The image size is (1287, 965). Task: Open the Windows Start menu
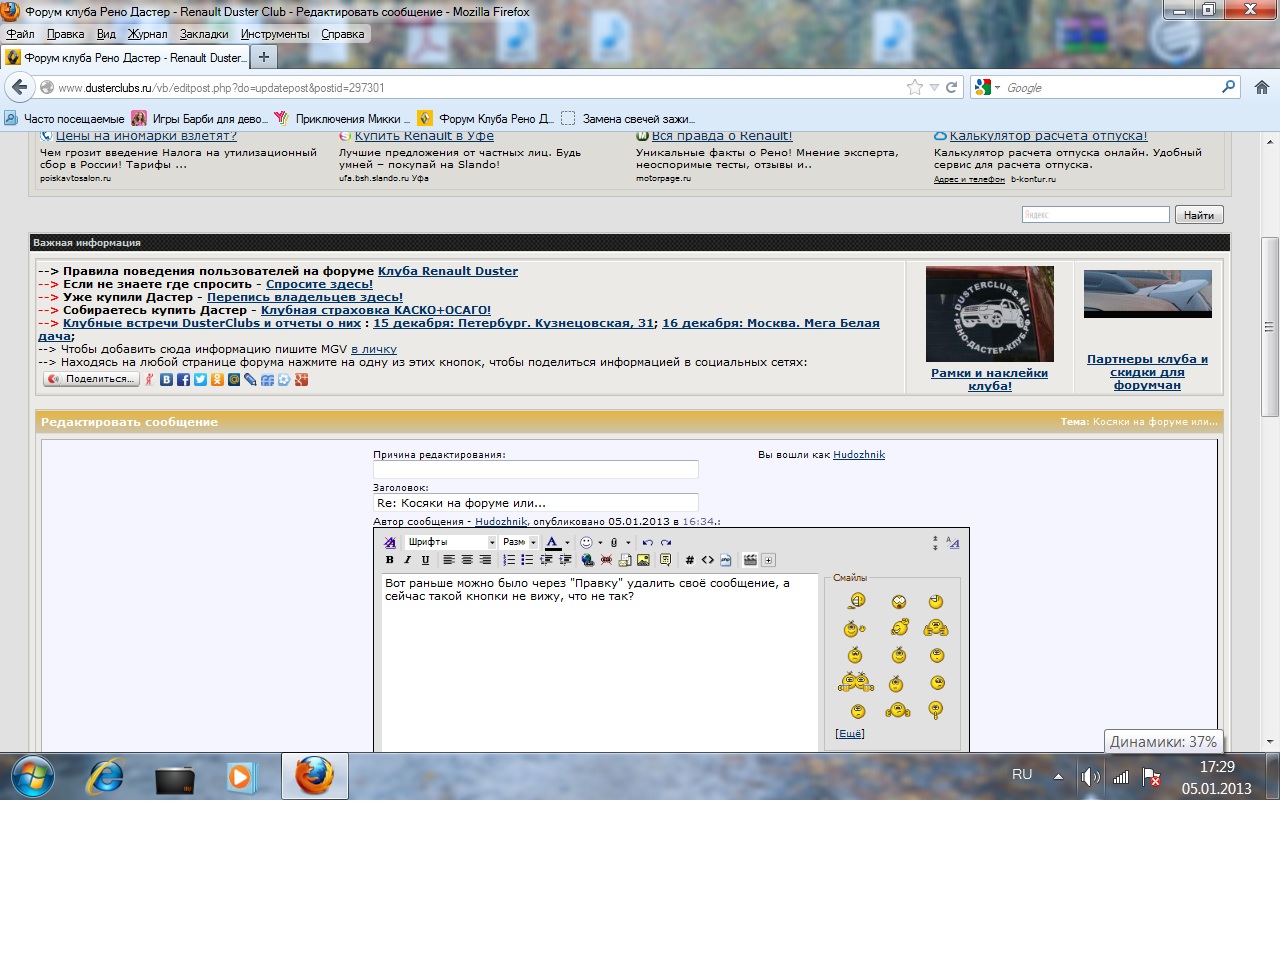coord(33,776)
